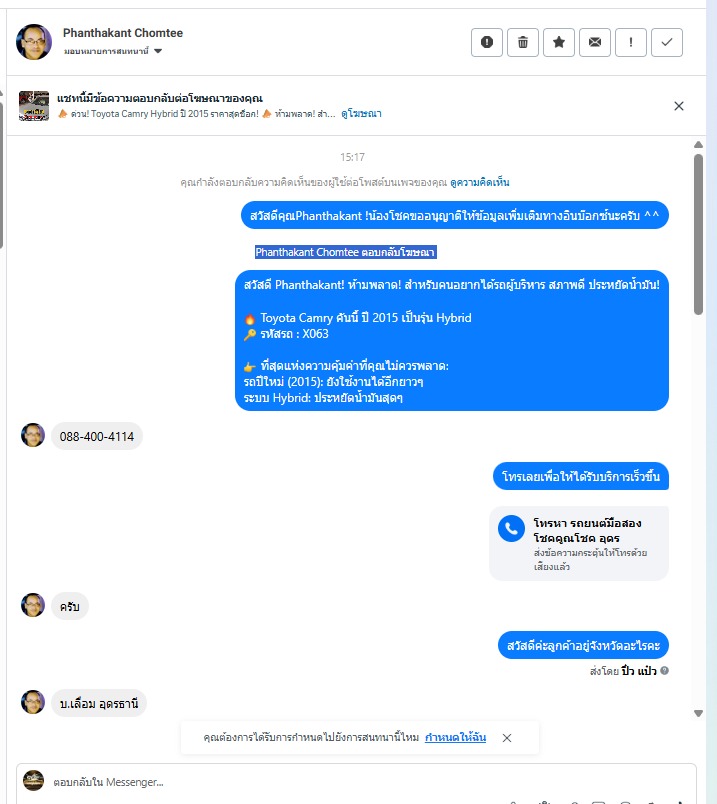Mark conversation done with checkmark icon

pos(667,42)
